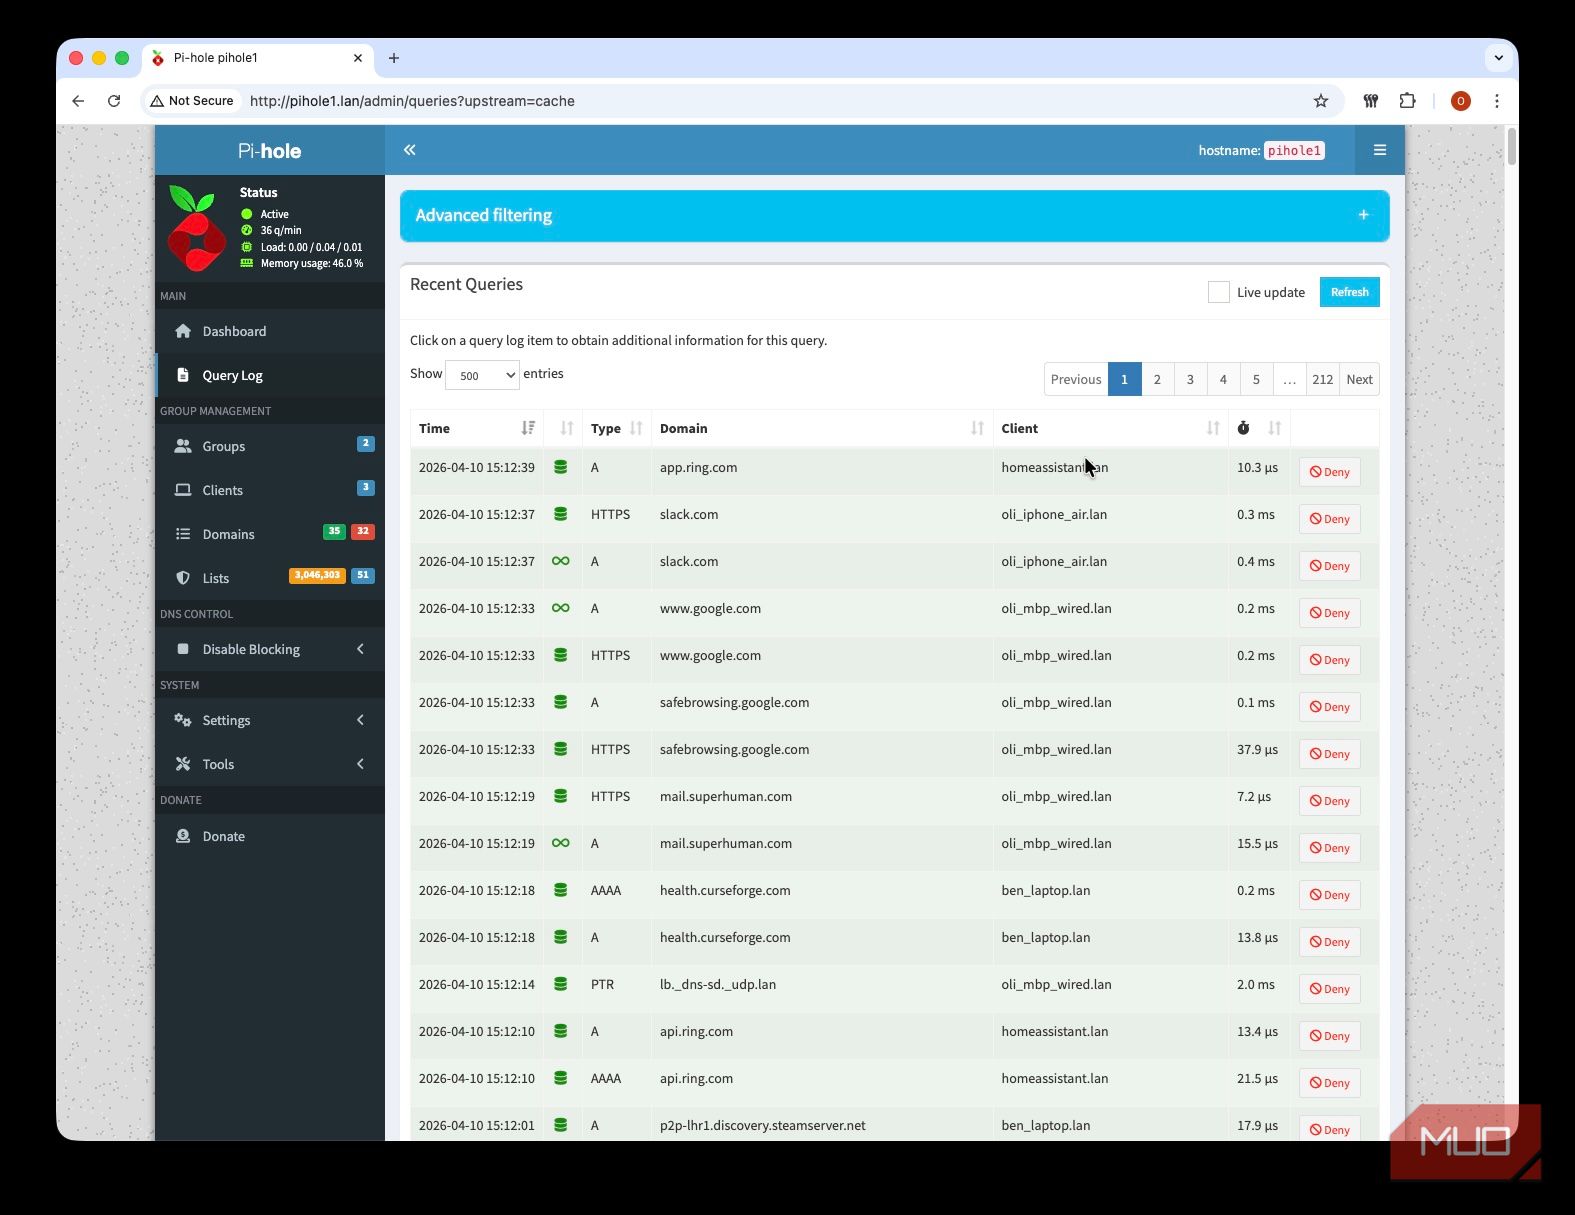Enable the Live update checkbox
The width and height of the screenshot is (1575, 1215).
pyautogui.click(x=1218, y=292)
